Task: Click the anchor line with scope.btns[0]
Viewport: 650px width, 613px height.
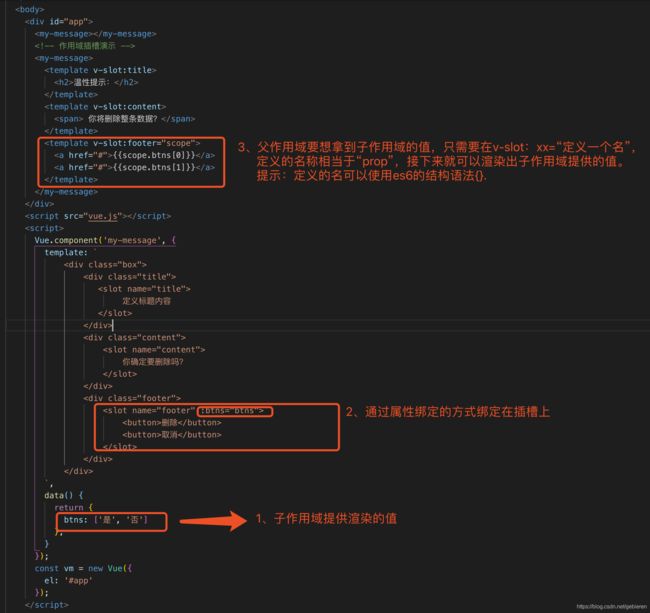Action: tap(134, 155)
